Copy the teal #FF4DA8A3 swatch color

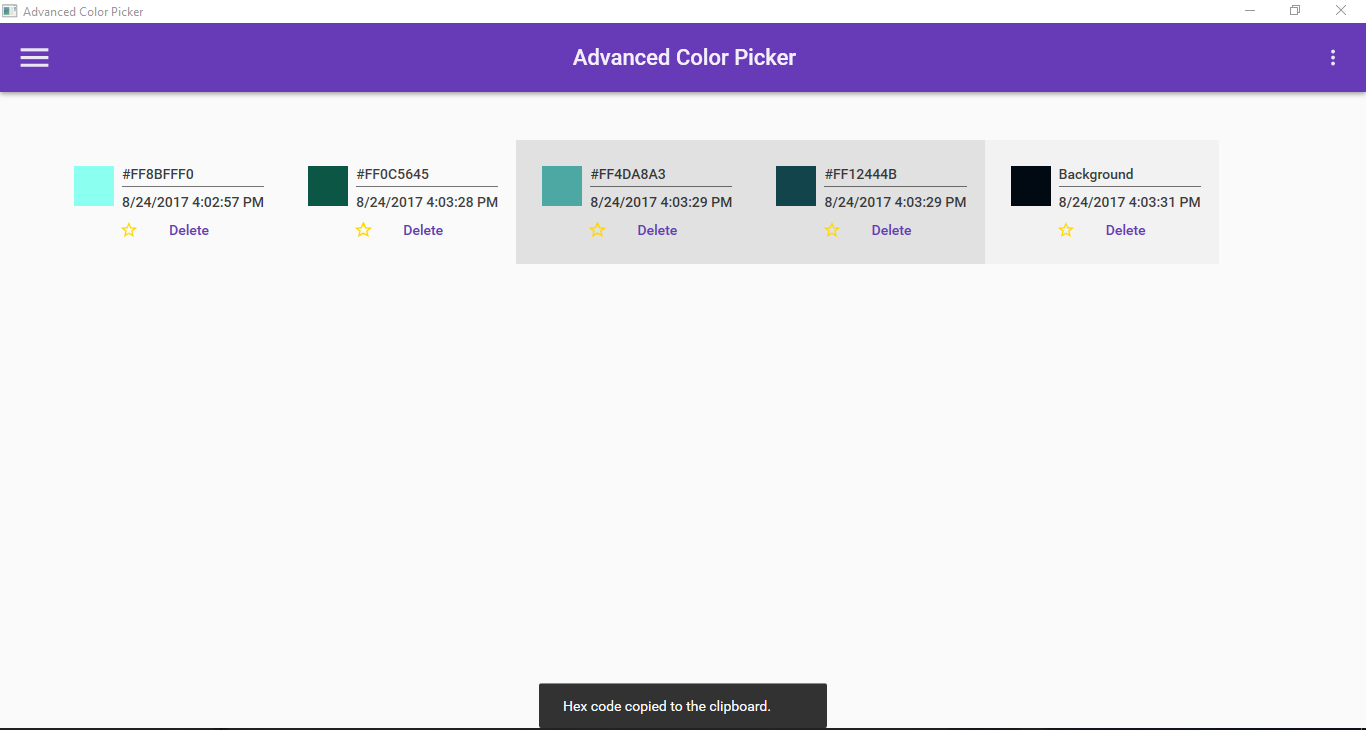point(562,186)
